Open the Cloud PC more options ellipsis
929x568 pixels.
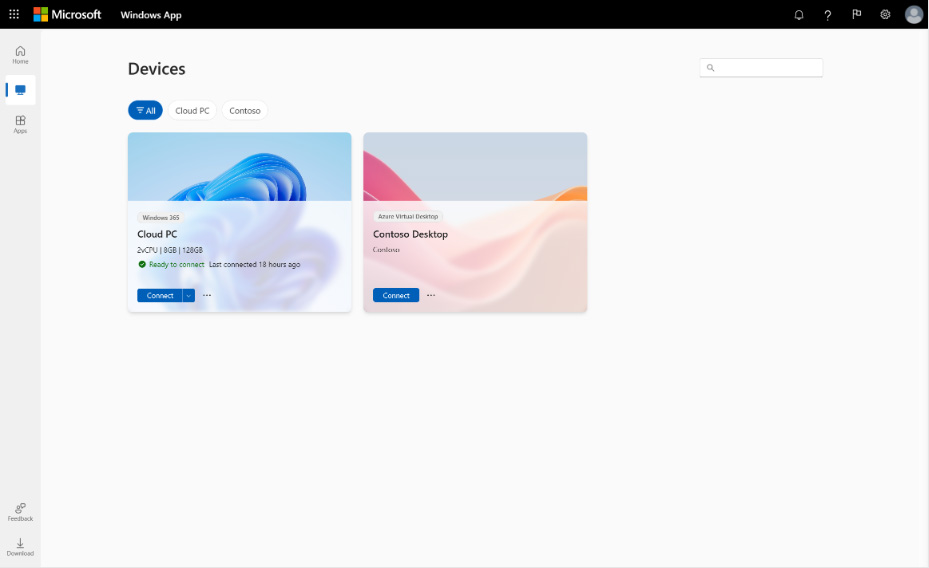207,295
